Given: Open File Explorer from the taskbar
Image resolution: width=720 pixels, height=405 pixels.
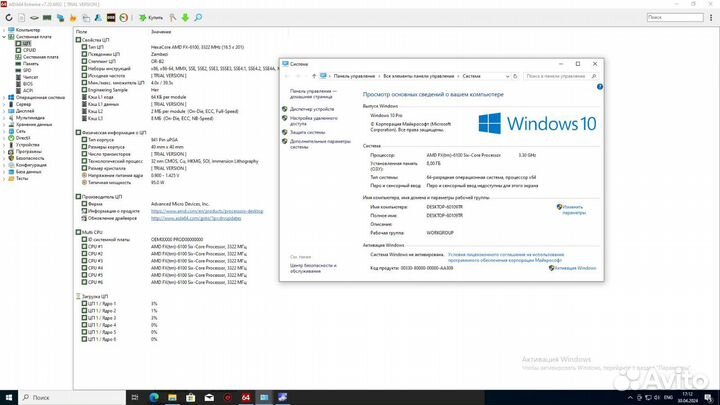Looking at the screenshot, I should pyautogui.click(x=172, y=397).
